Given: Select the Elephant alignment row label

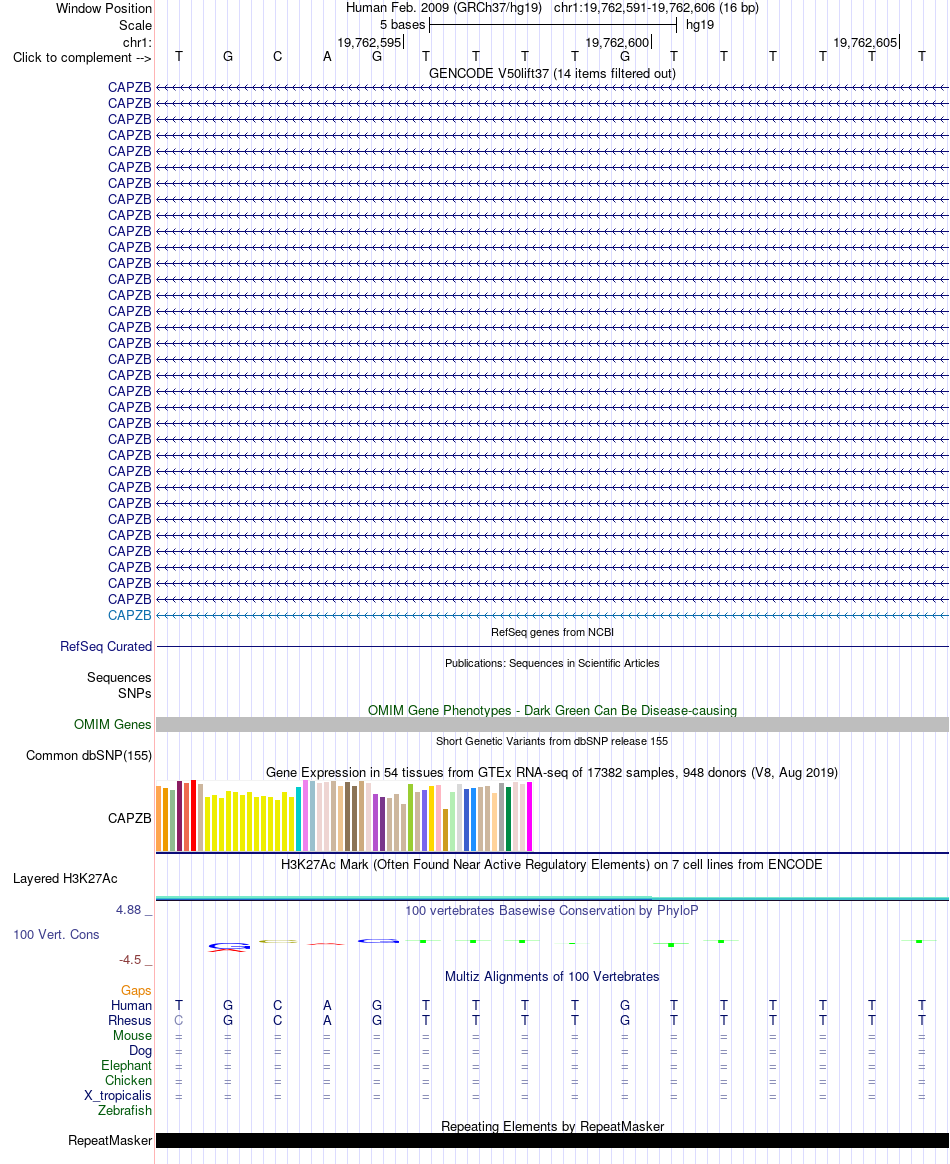Looking at the screenshot, I should click(126, 1066).
